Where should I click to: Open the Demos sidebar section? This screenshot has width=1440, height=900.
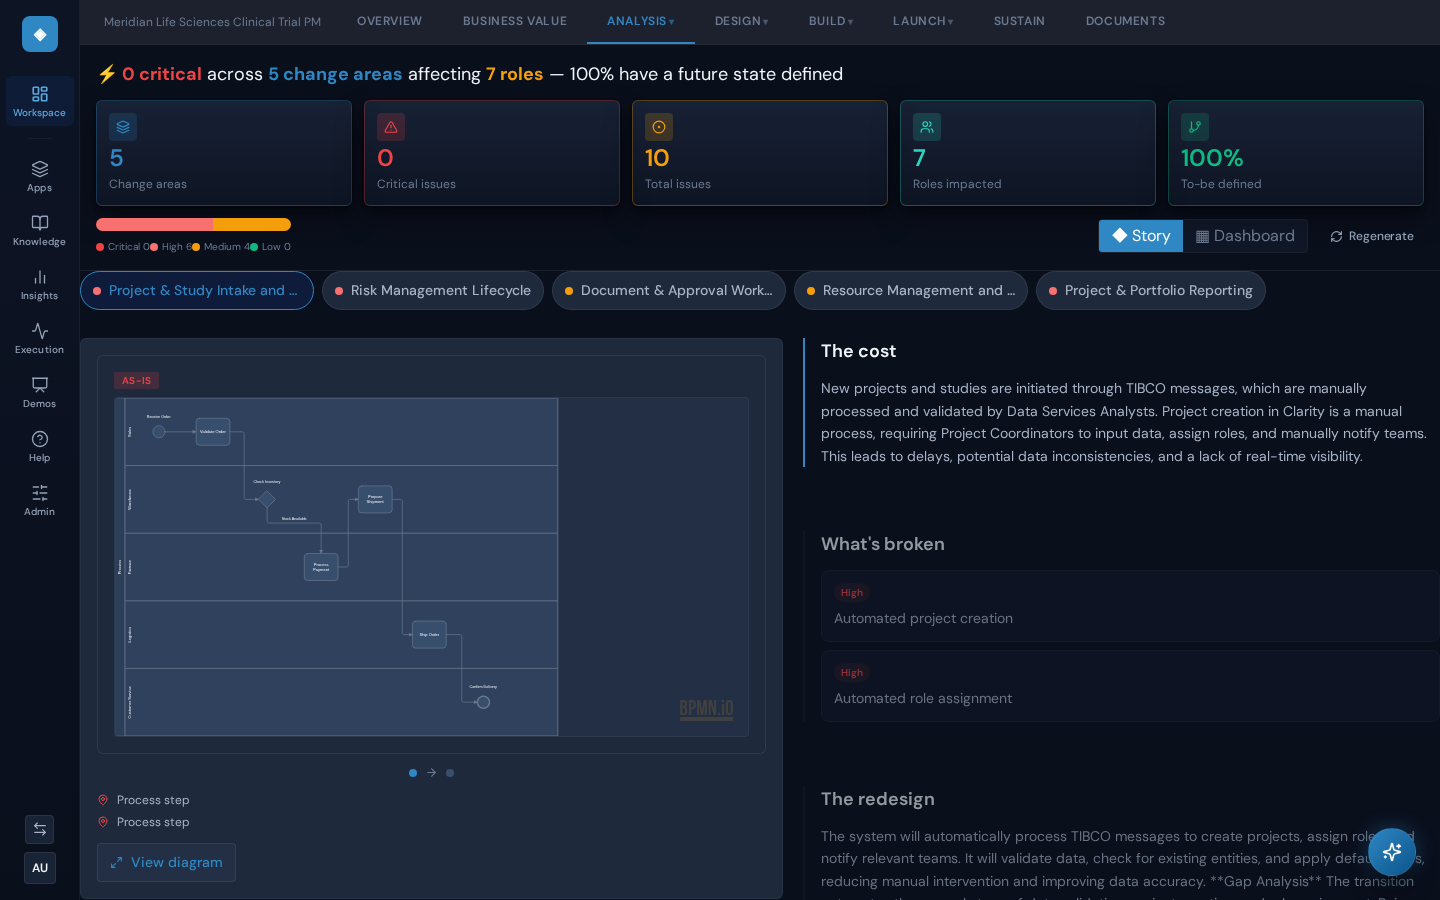tap(40, 392)
